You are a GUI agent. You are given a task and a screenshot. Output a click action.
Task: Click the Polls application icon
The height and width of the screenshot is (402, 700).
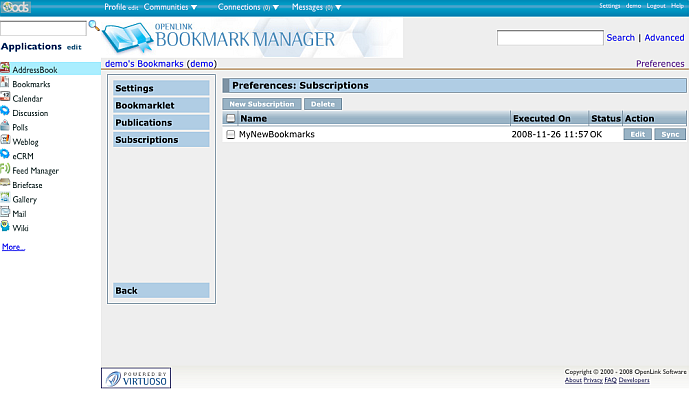tap(5, 127)
